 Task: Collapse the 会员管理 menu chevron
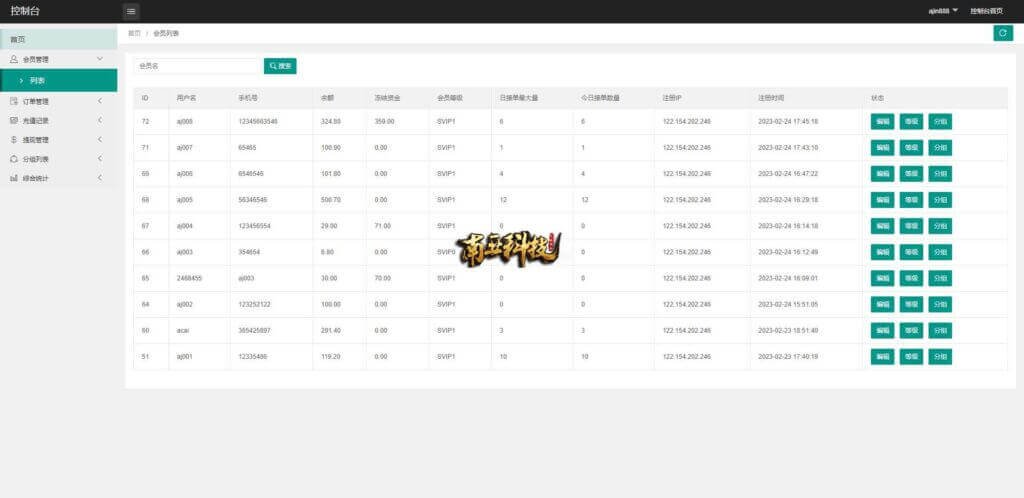point(99,60)
